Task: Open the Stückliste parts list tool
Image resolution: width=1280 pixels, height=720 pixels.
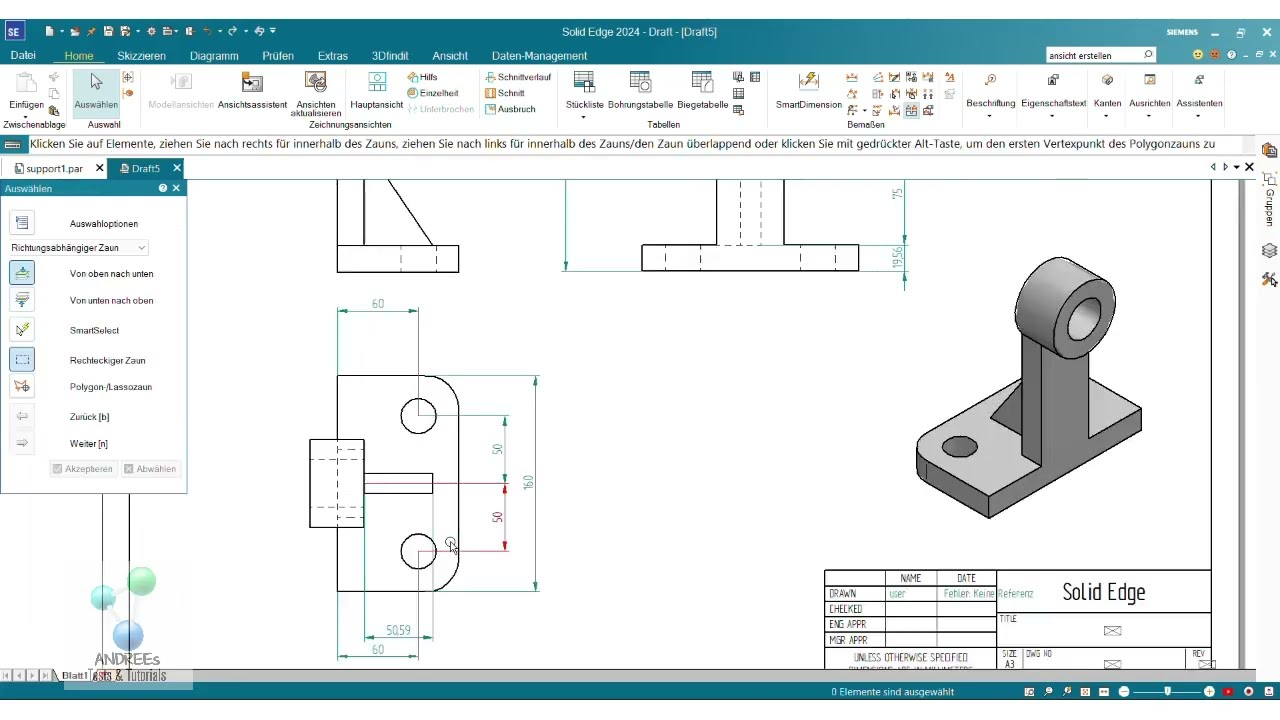Action: [584, 90]
